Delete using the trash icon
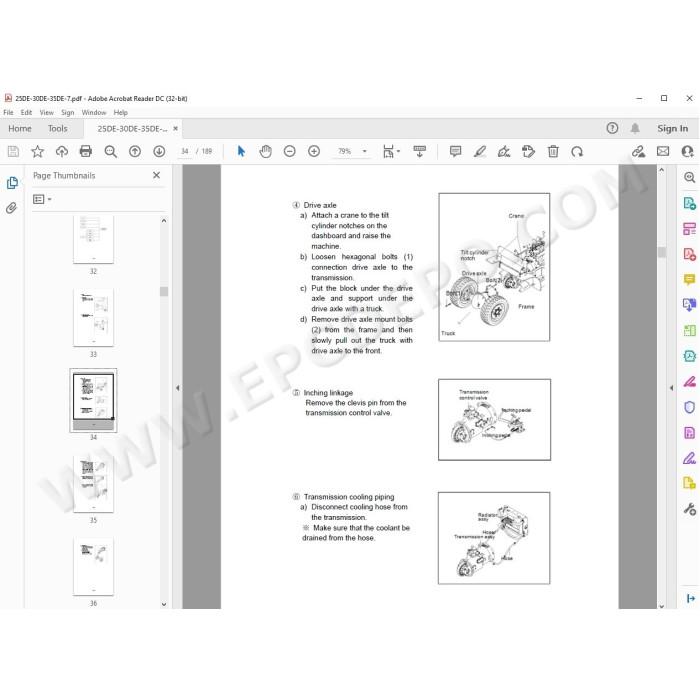This screenshot has height=700, width=700. [553, 152]
